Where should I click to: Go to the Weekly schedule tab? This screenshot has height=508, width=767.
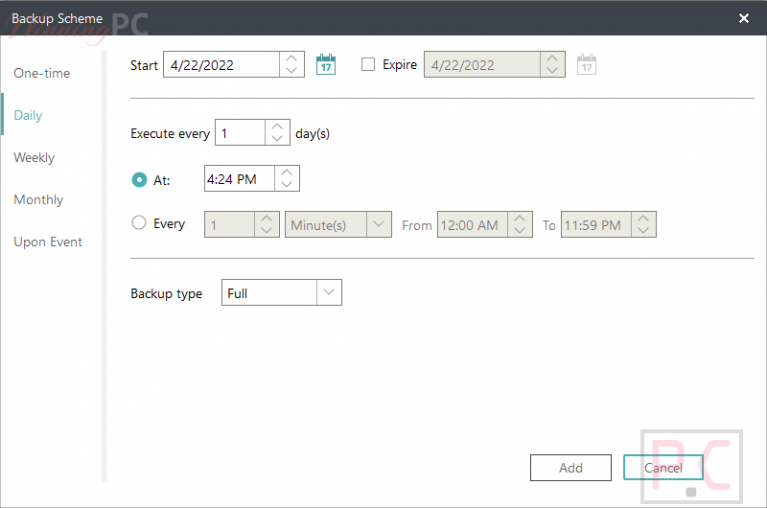click(x=34, y=157)
